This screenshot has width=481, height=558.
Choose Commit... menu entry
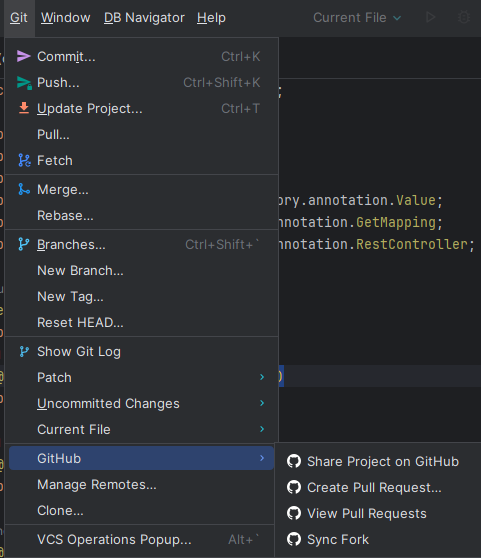click(141, 56)
